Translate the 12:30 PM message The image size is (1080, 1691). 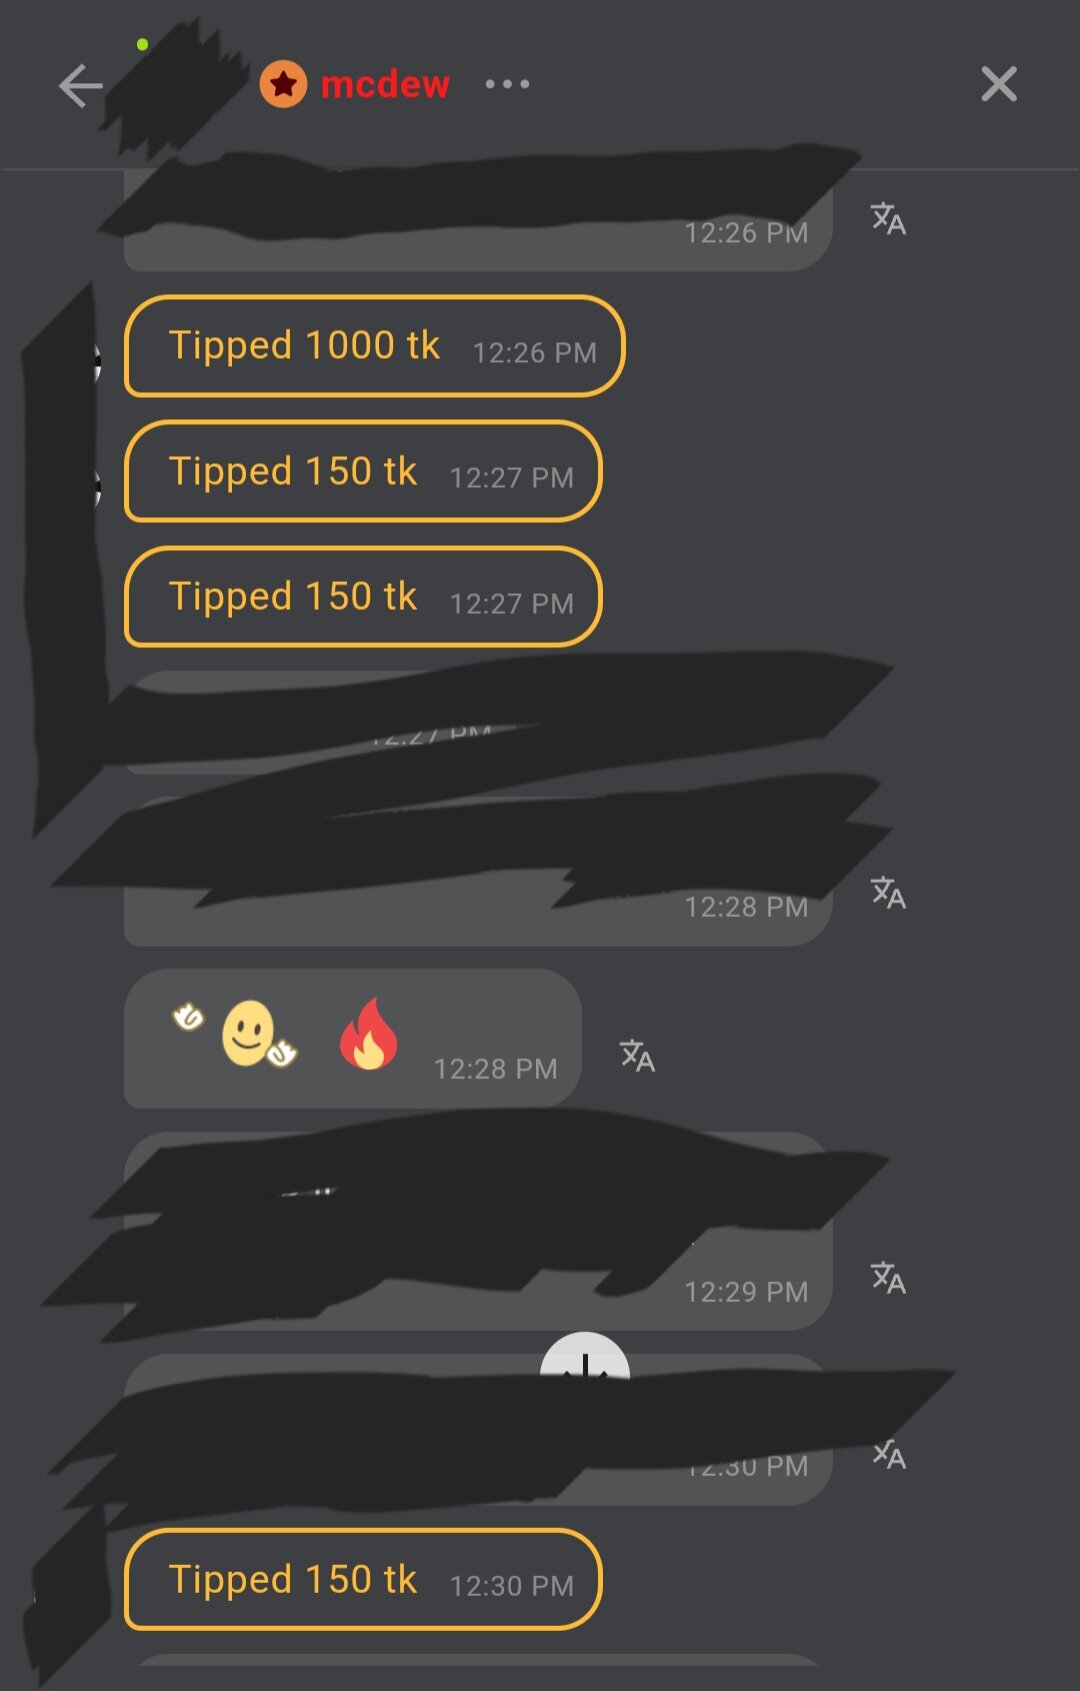click(888, 1454)
